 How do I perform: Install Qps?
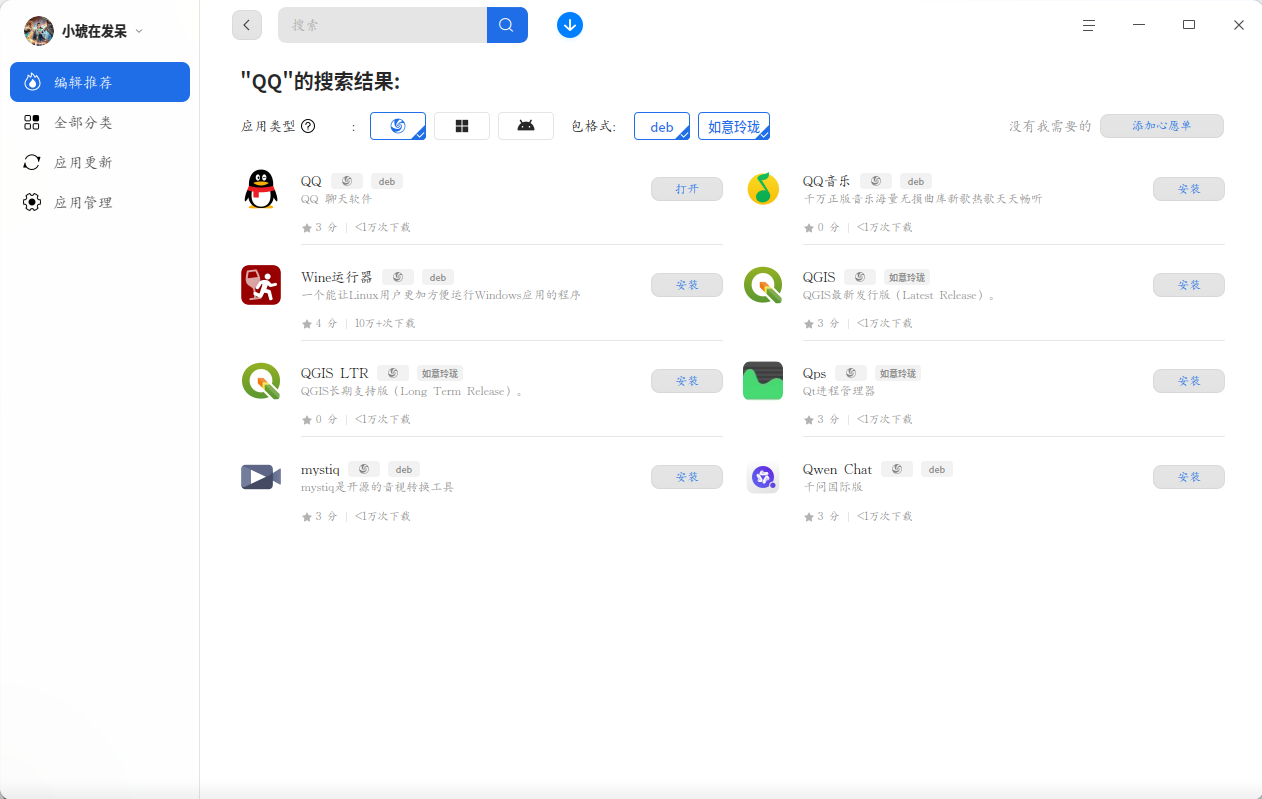coord(1189,381)
